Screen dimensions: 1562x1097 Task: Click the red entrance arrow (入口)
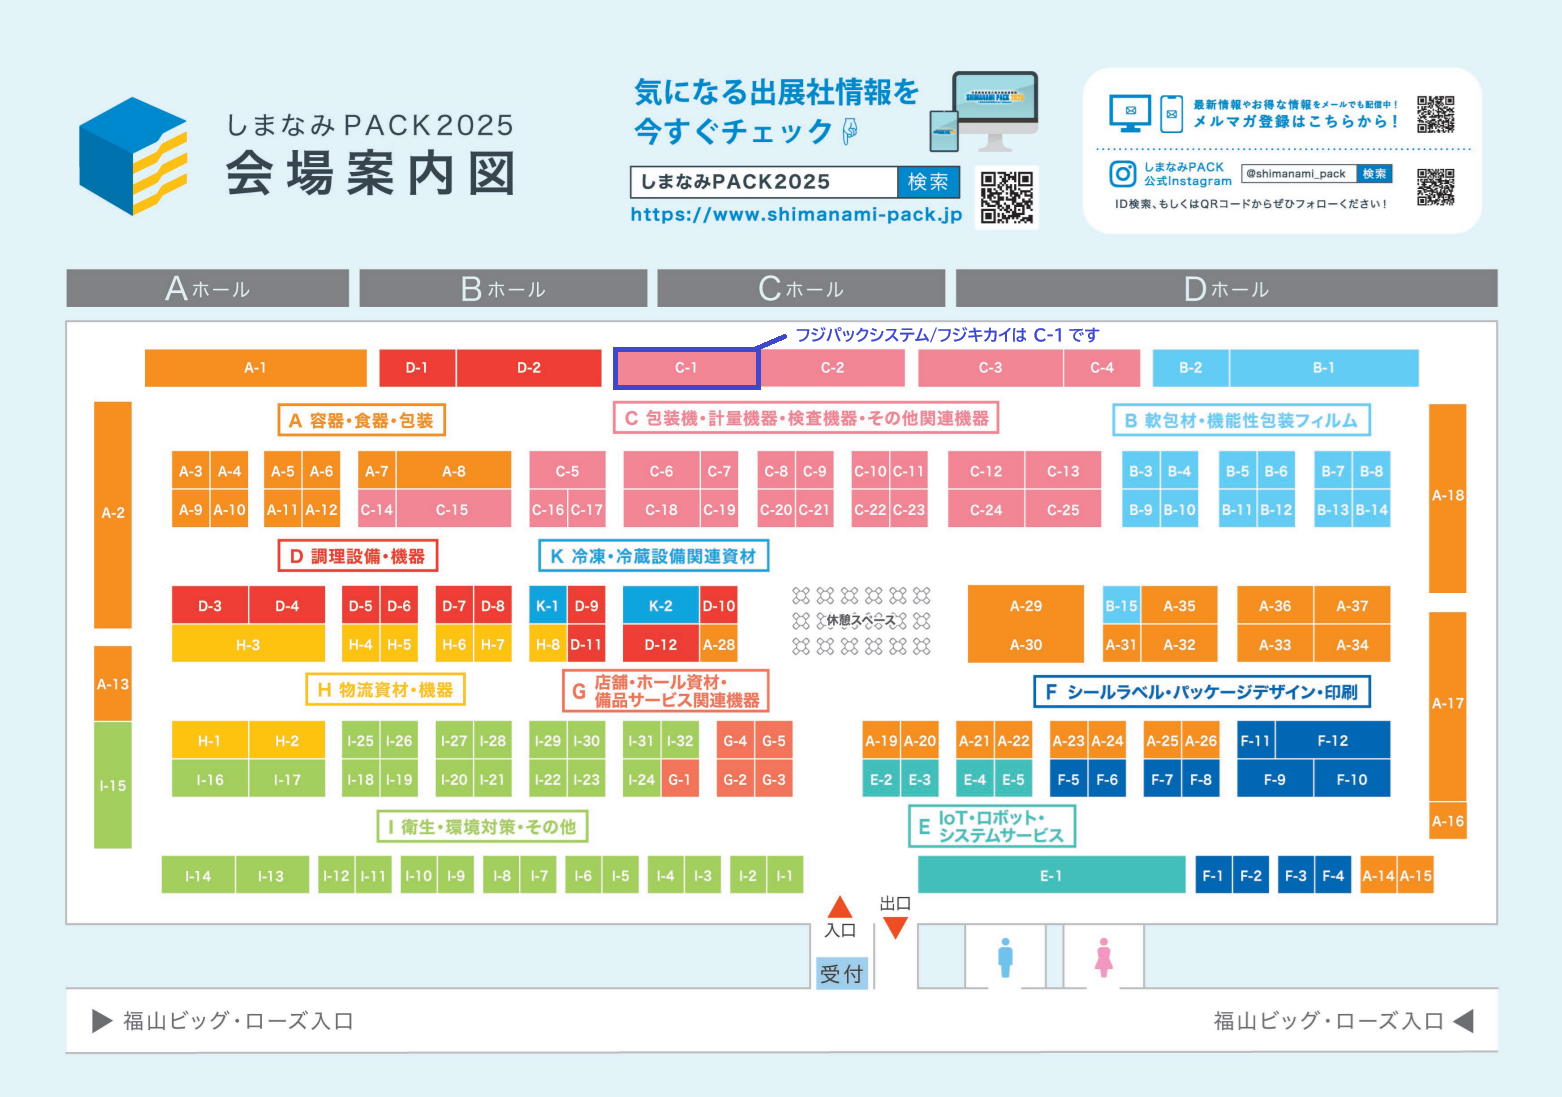[x=840, y=908]
